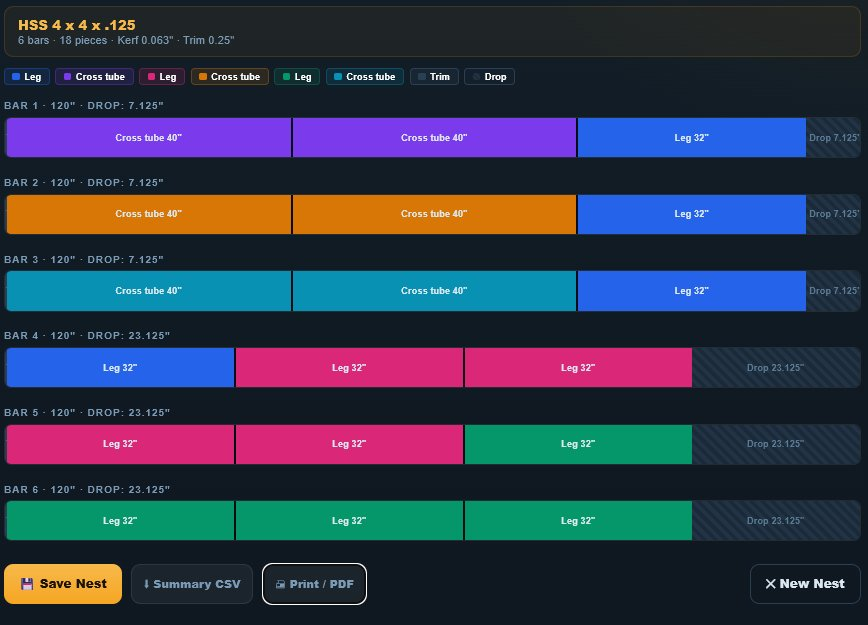Click the purple icon on Cross tube chip
Screen dimensions: 868x625
click(67, 76)
